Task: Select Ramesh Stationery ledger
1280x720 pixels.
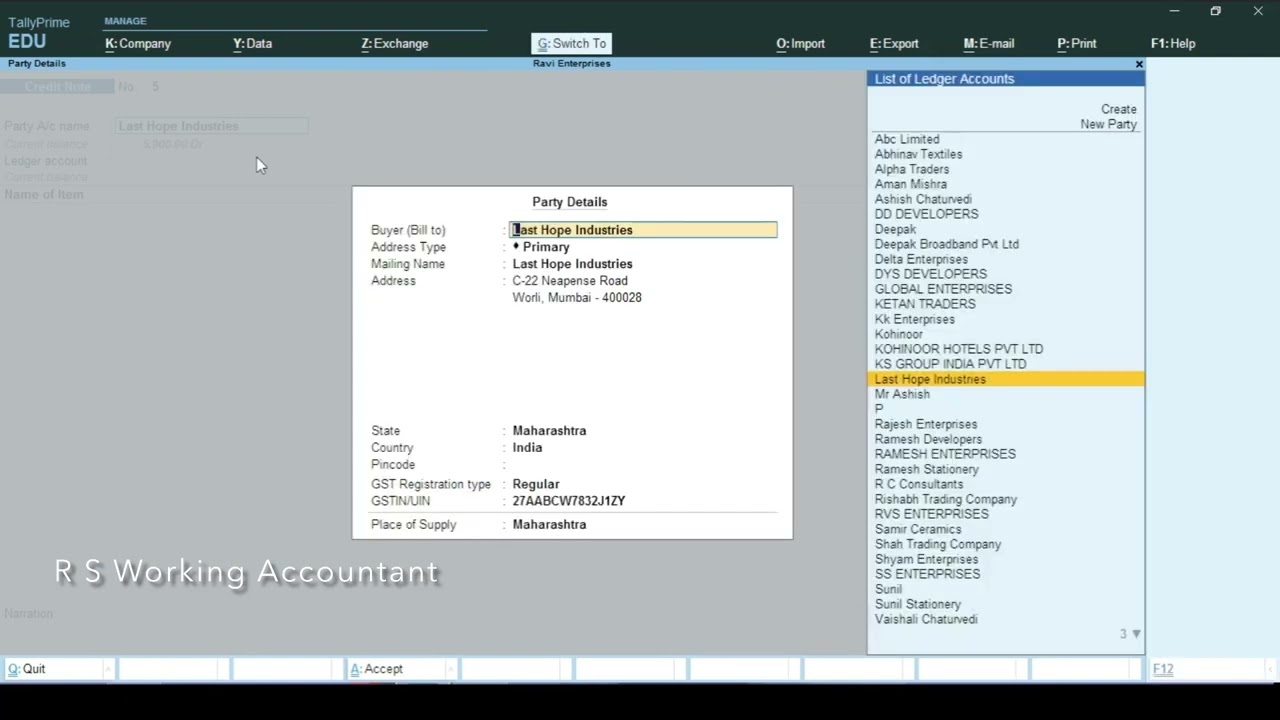Action: pyautogui.click(x=926, y=469)
